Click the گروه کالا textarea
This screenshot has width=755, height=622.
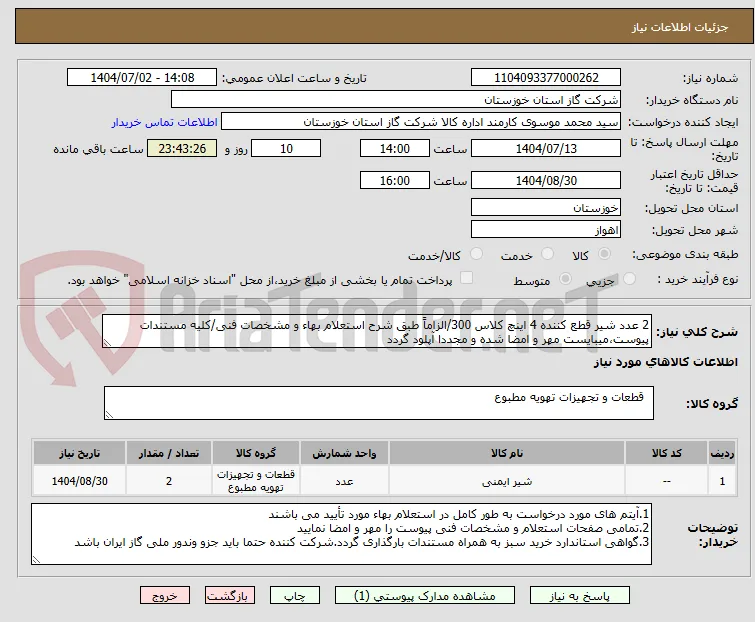click(x=378, y=403)
